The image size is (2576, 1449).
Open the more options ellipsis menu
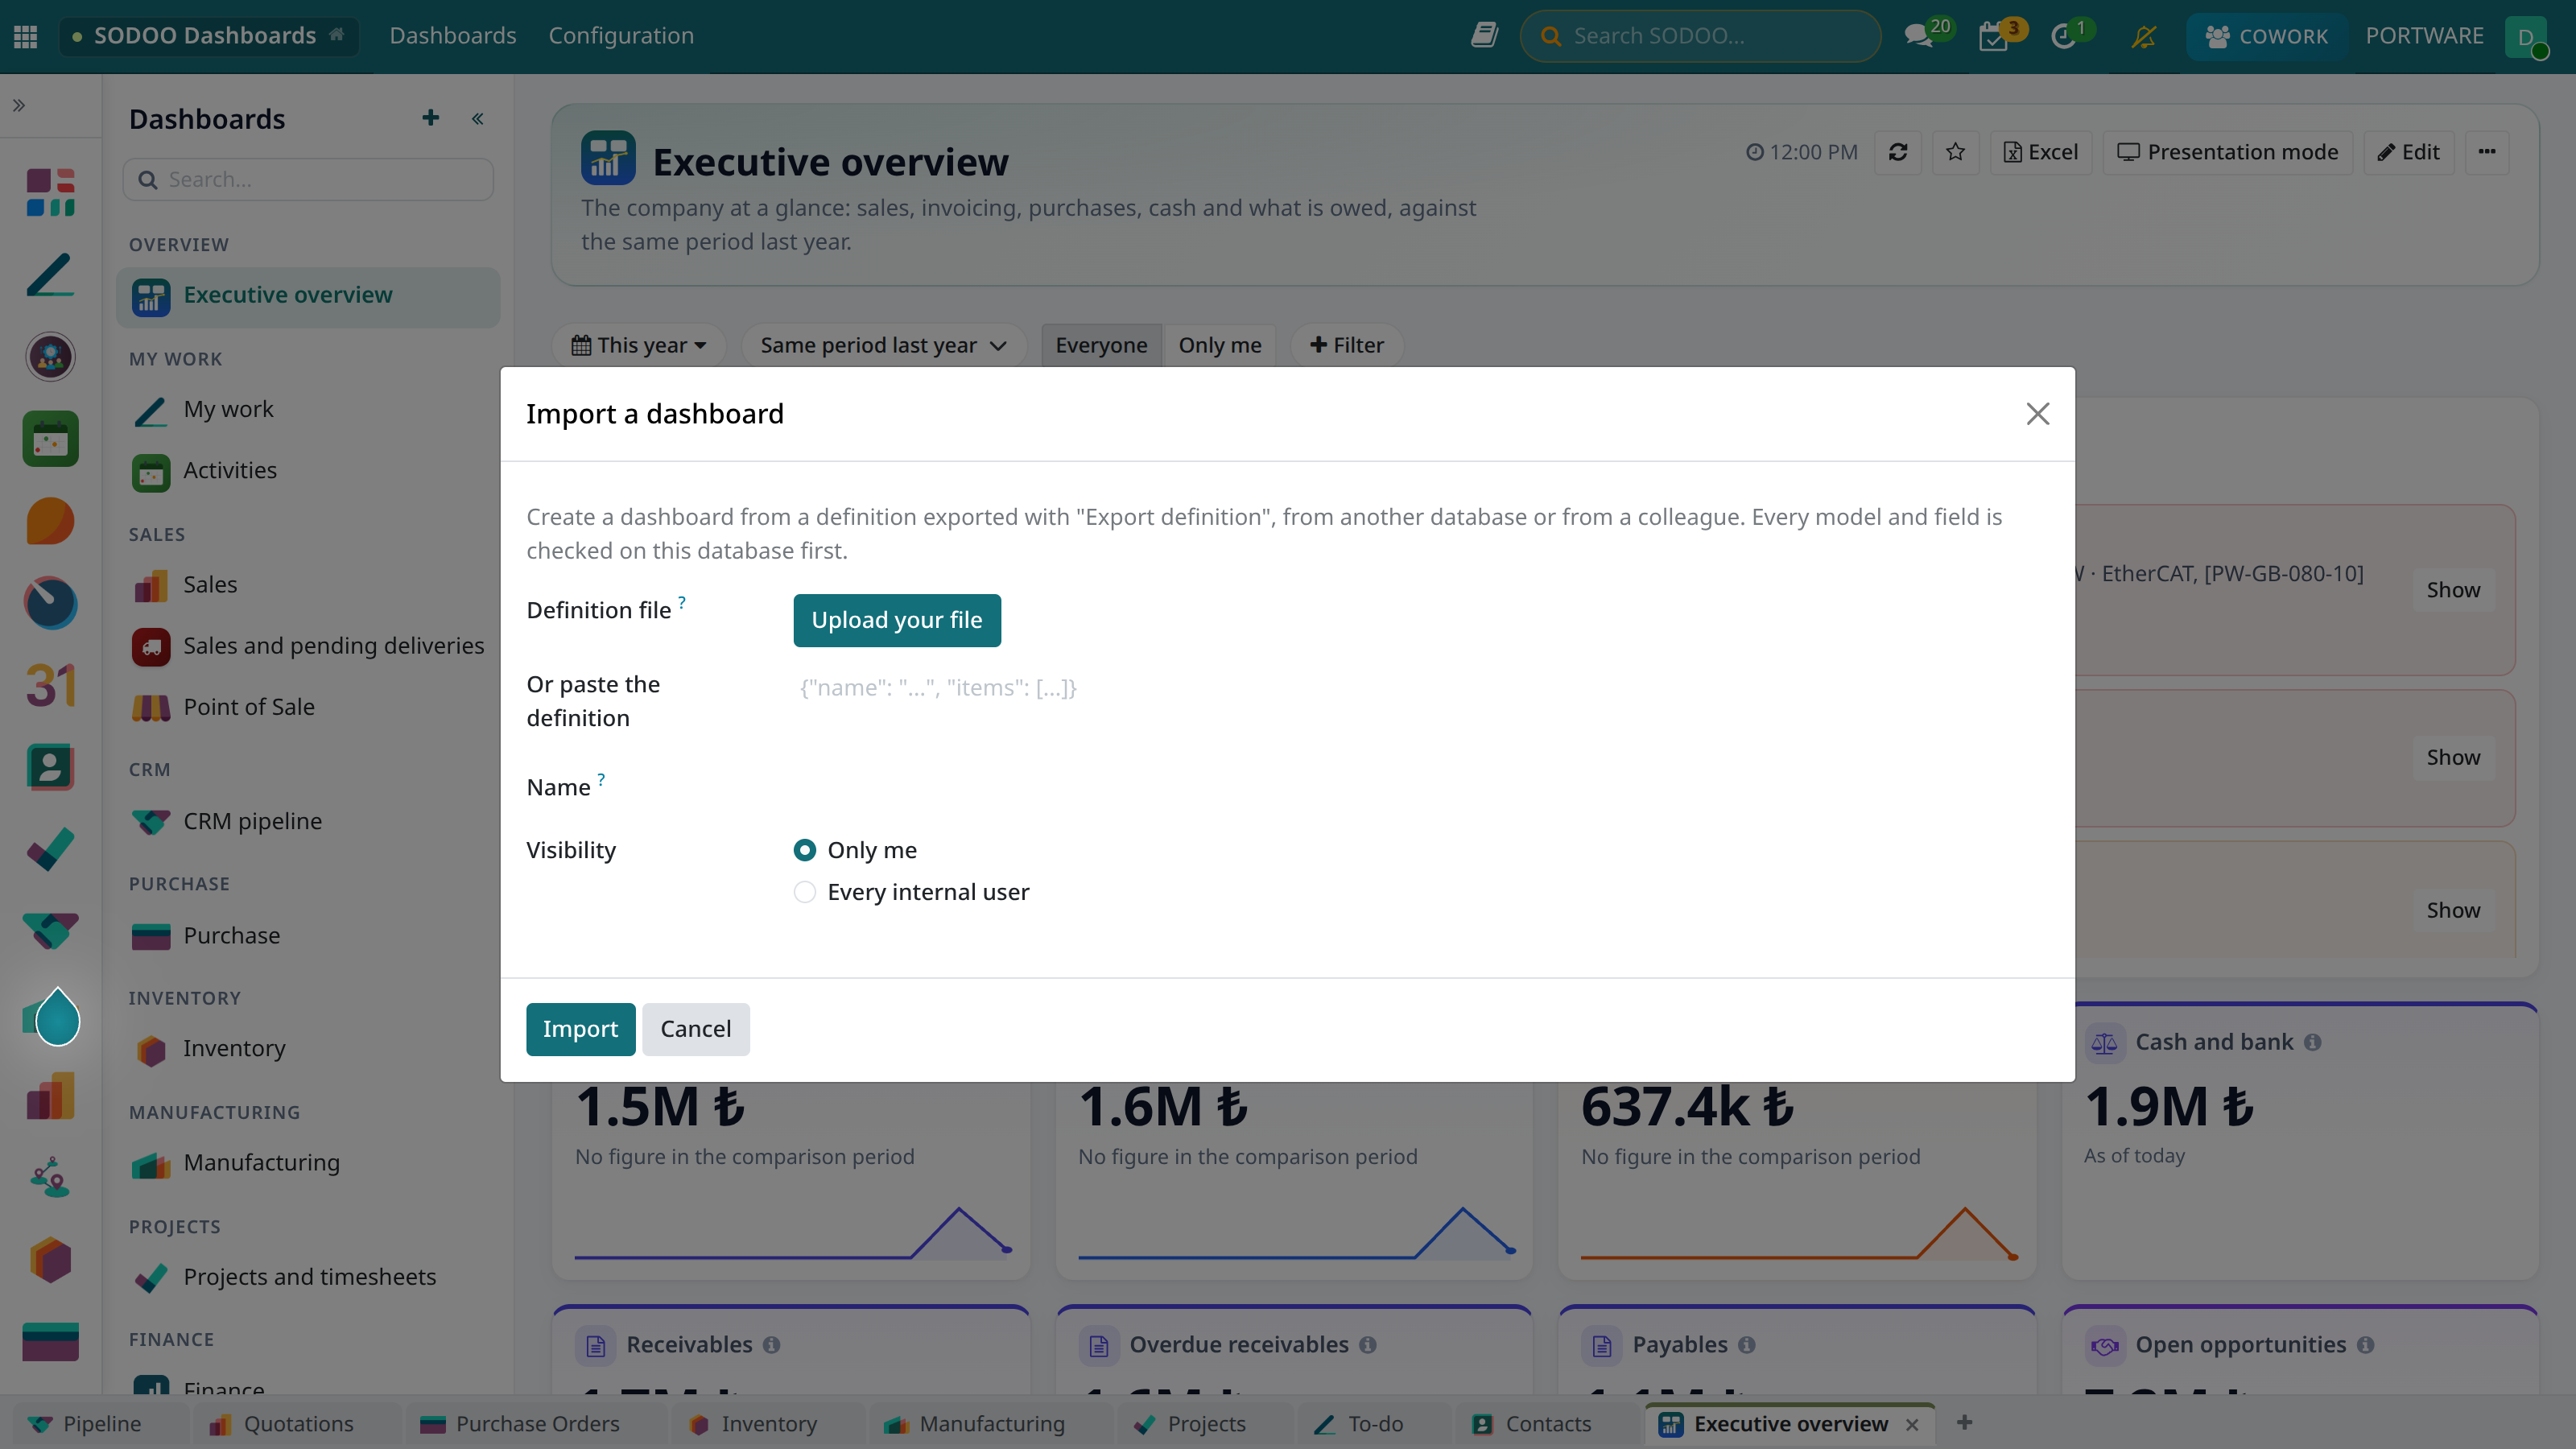click(2487, 152)
